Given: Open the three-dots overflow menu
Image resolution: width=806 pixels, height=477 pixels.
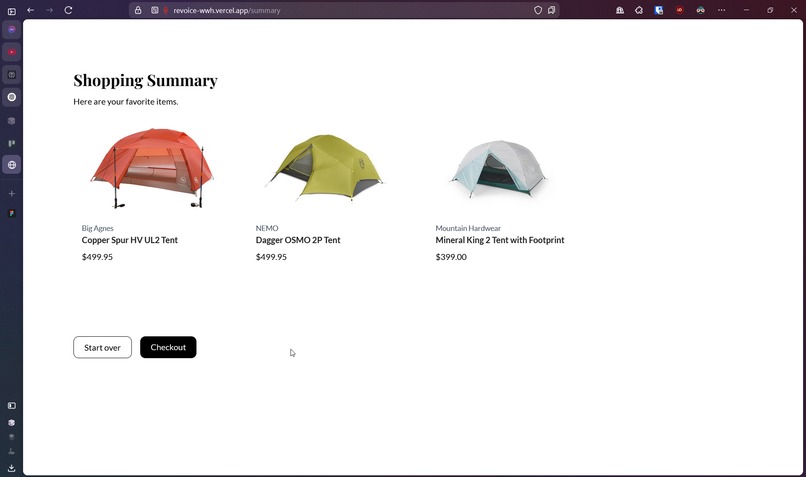Looking at the screenshot, I should tap(722, 10).
